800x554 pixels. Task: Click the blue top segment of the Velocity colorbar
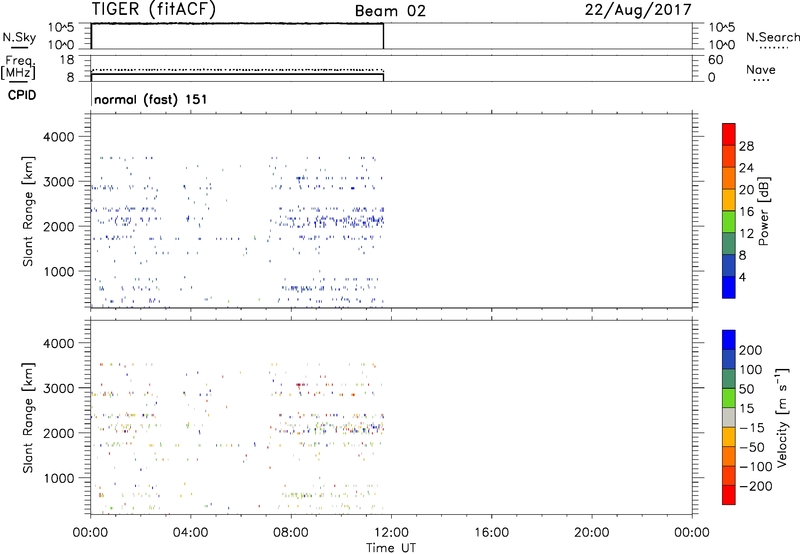coord(729,340)
